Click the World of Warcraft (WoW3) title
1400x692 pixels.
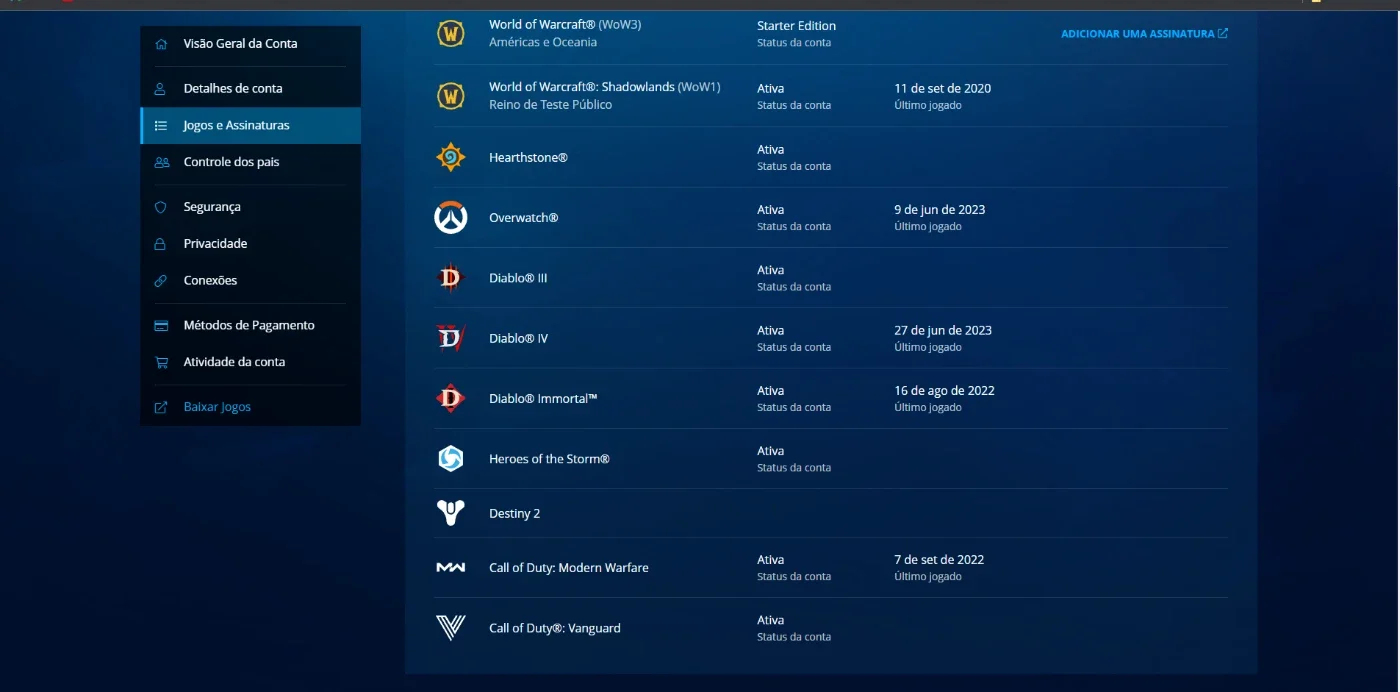(x=565, y=25)
